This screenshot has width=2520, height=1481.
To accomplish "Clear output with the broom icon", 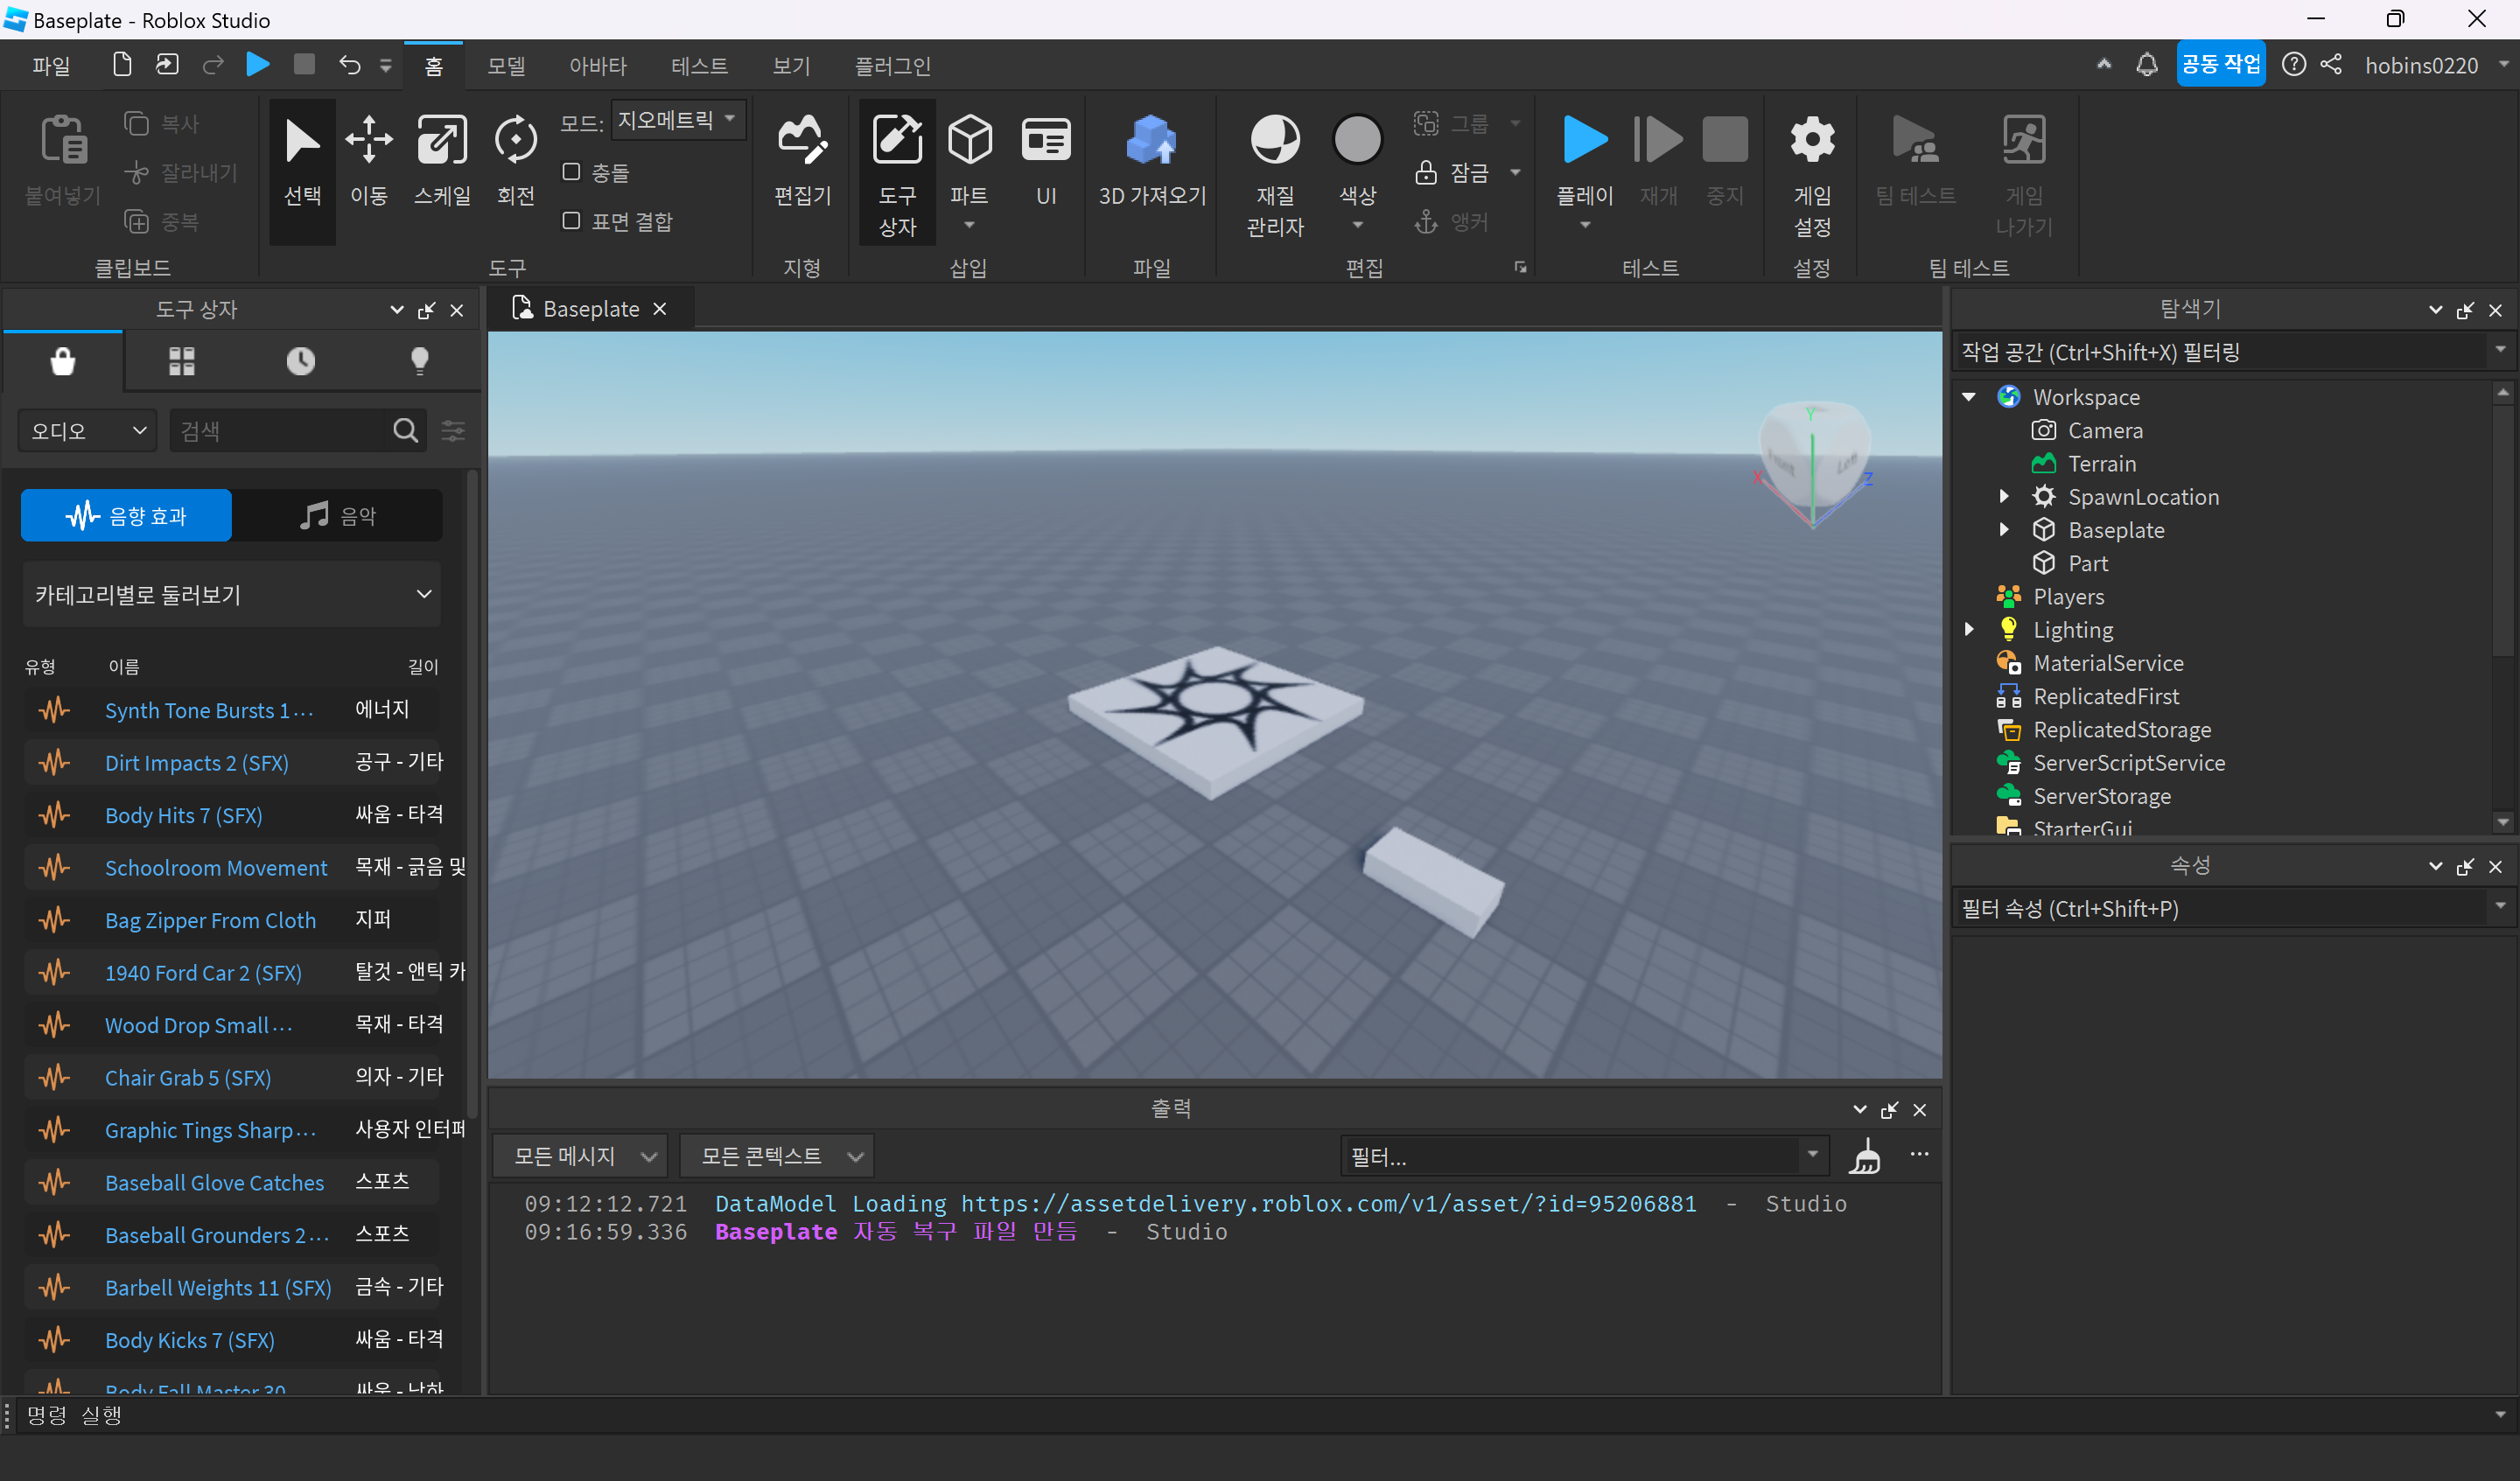I will point(1865,1157).
